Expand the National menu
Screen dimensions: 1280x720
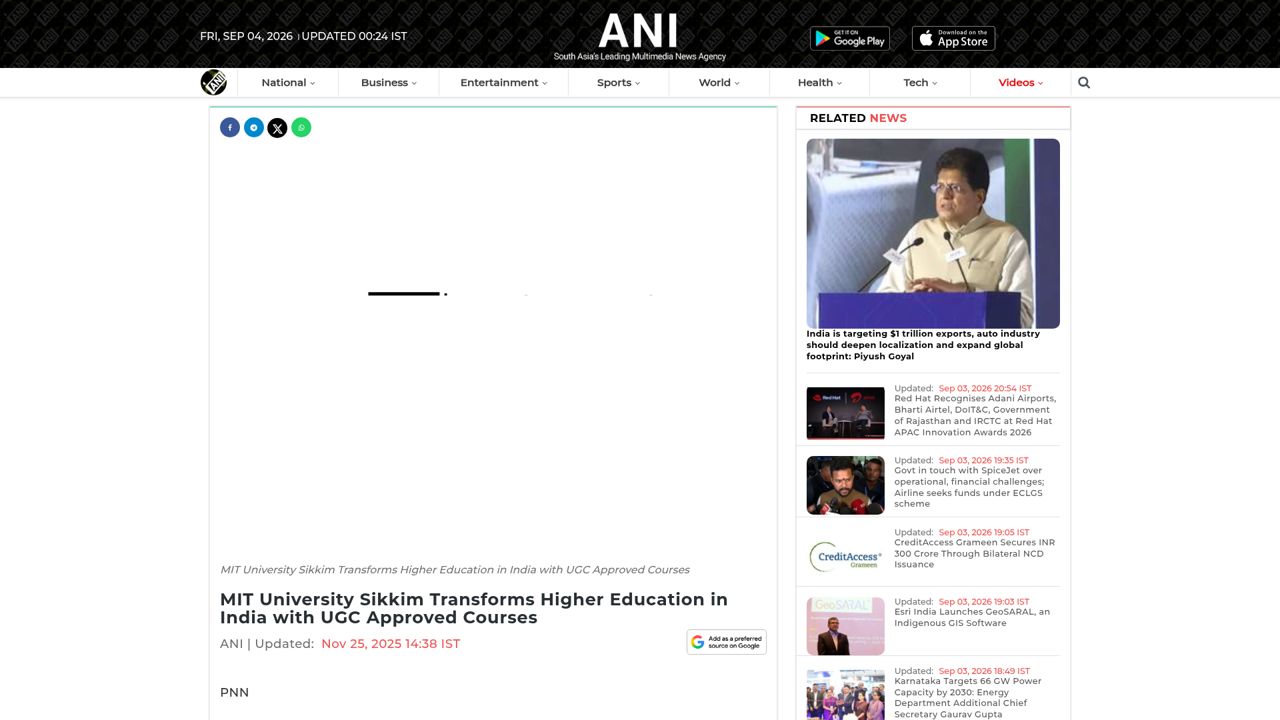[288, 83]
